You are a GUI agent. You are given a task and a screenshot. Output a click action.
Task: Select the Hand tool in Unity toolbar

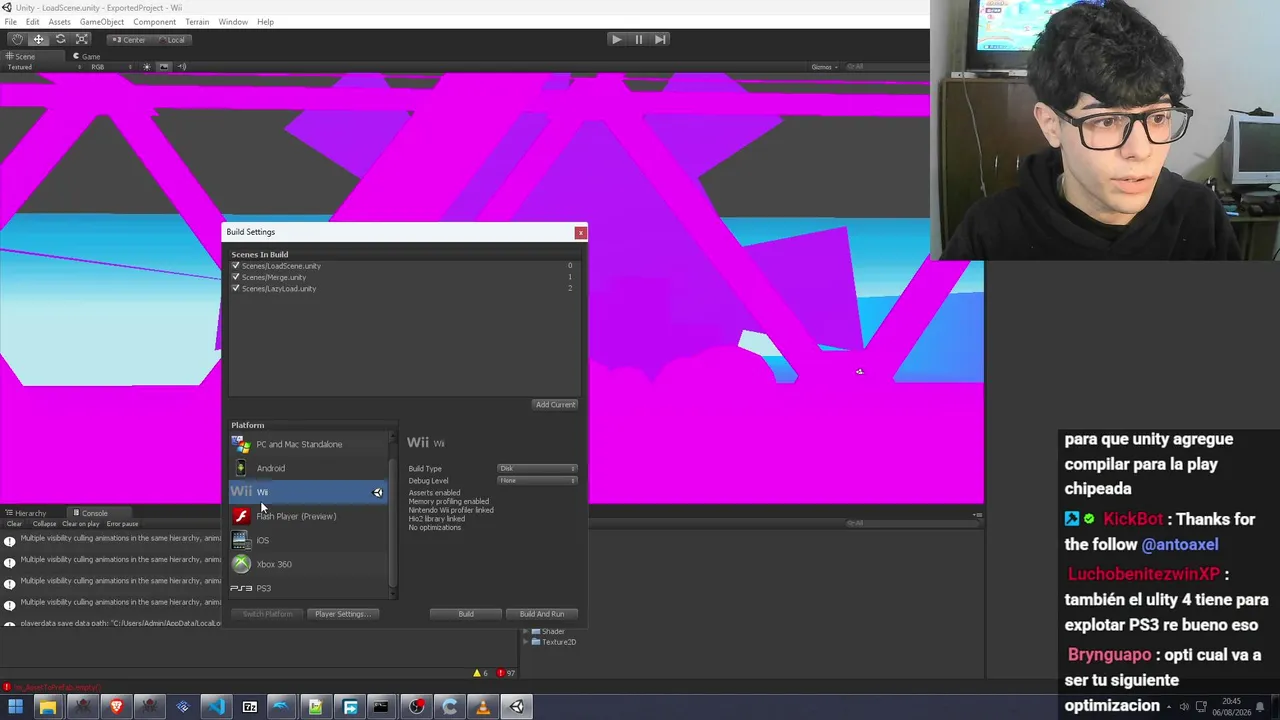coord(16,39)
